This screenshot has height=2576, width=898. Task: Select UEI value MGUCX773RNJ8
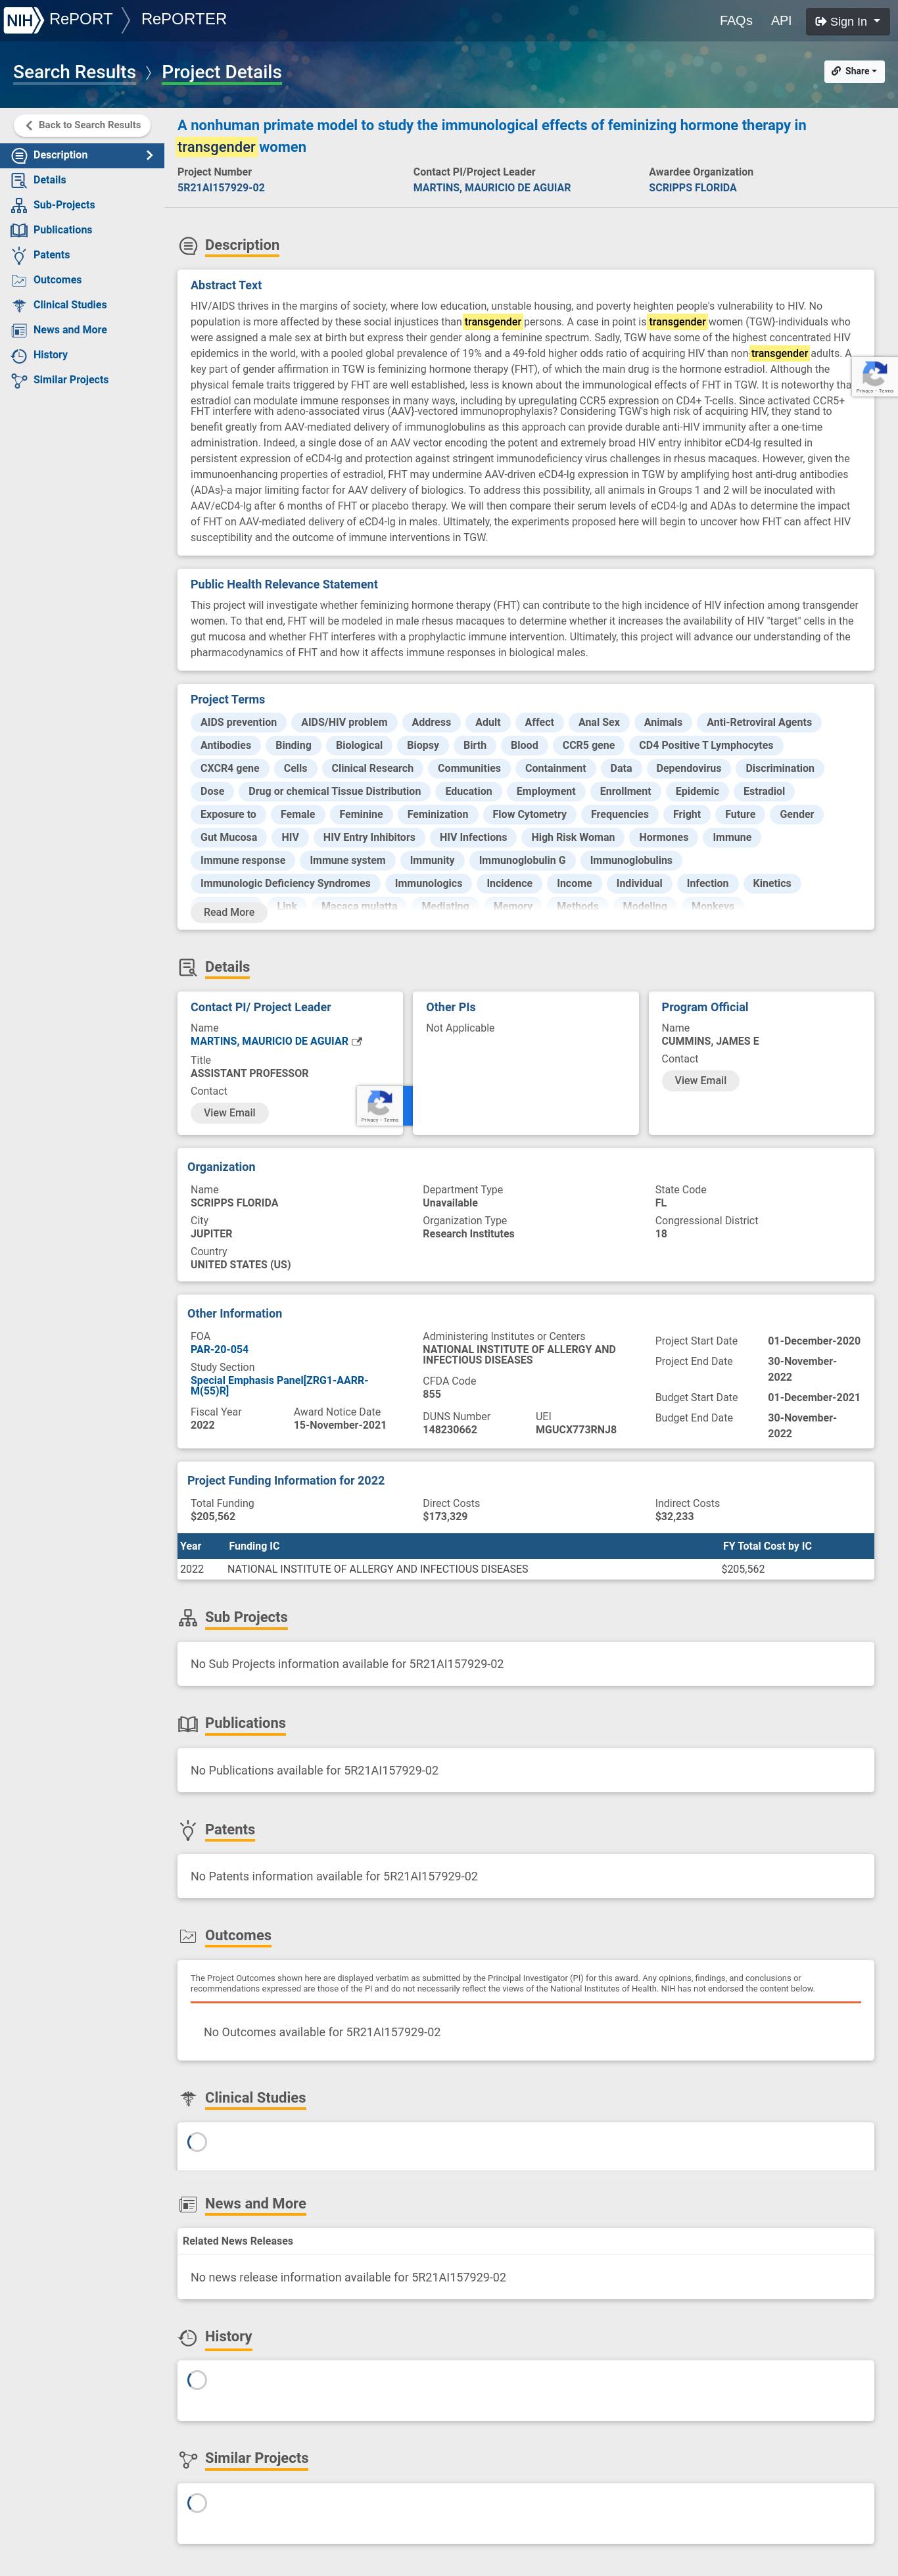click(x=575, y=1430)
